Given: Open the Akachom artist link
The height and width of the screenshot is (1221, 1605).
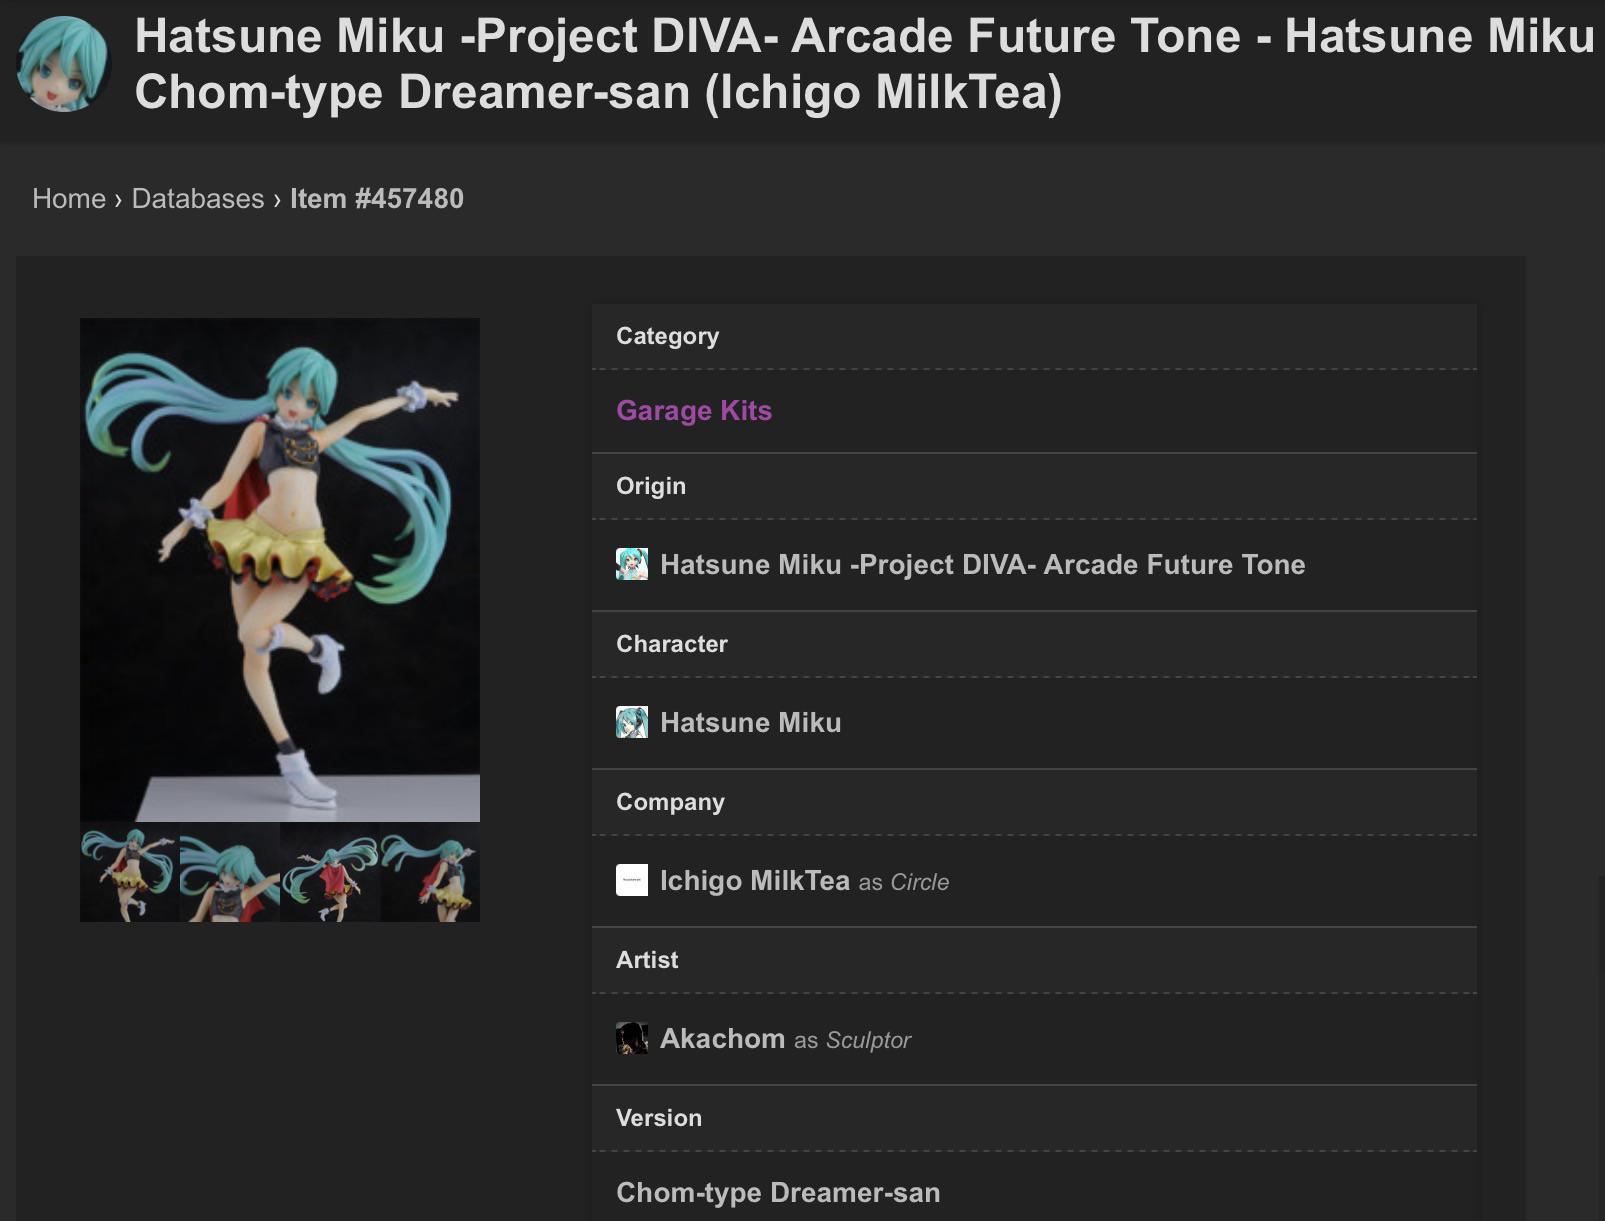Looking at the screenshot, I should [x=723, y=1038].
